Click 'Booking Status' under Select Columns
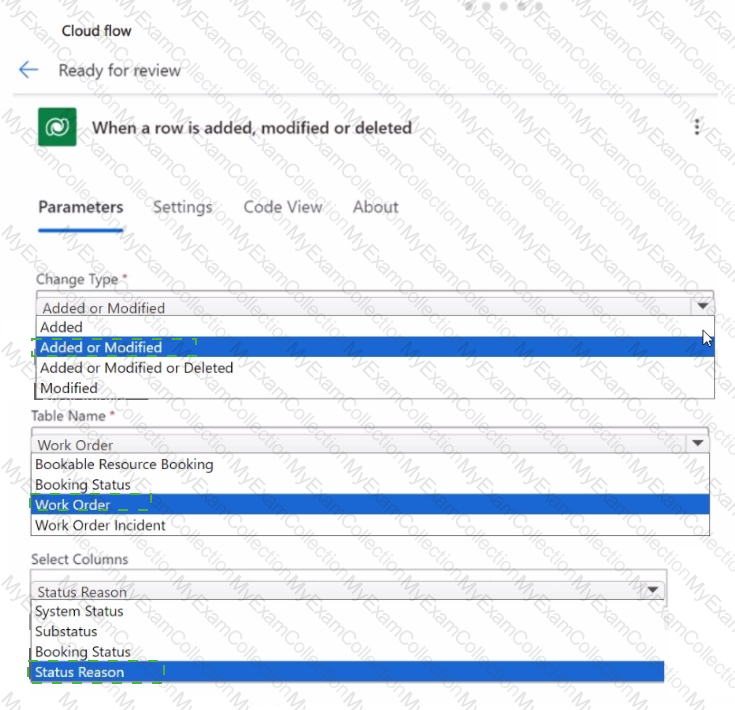735x710 pixels. click(82, 652)
